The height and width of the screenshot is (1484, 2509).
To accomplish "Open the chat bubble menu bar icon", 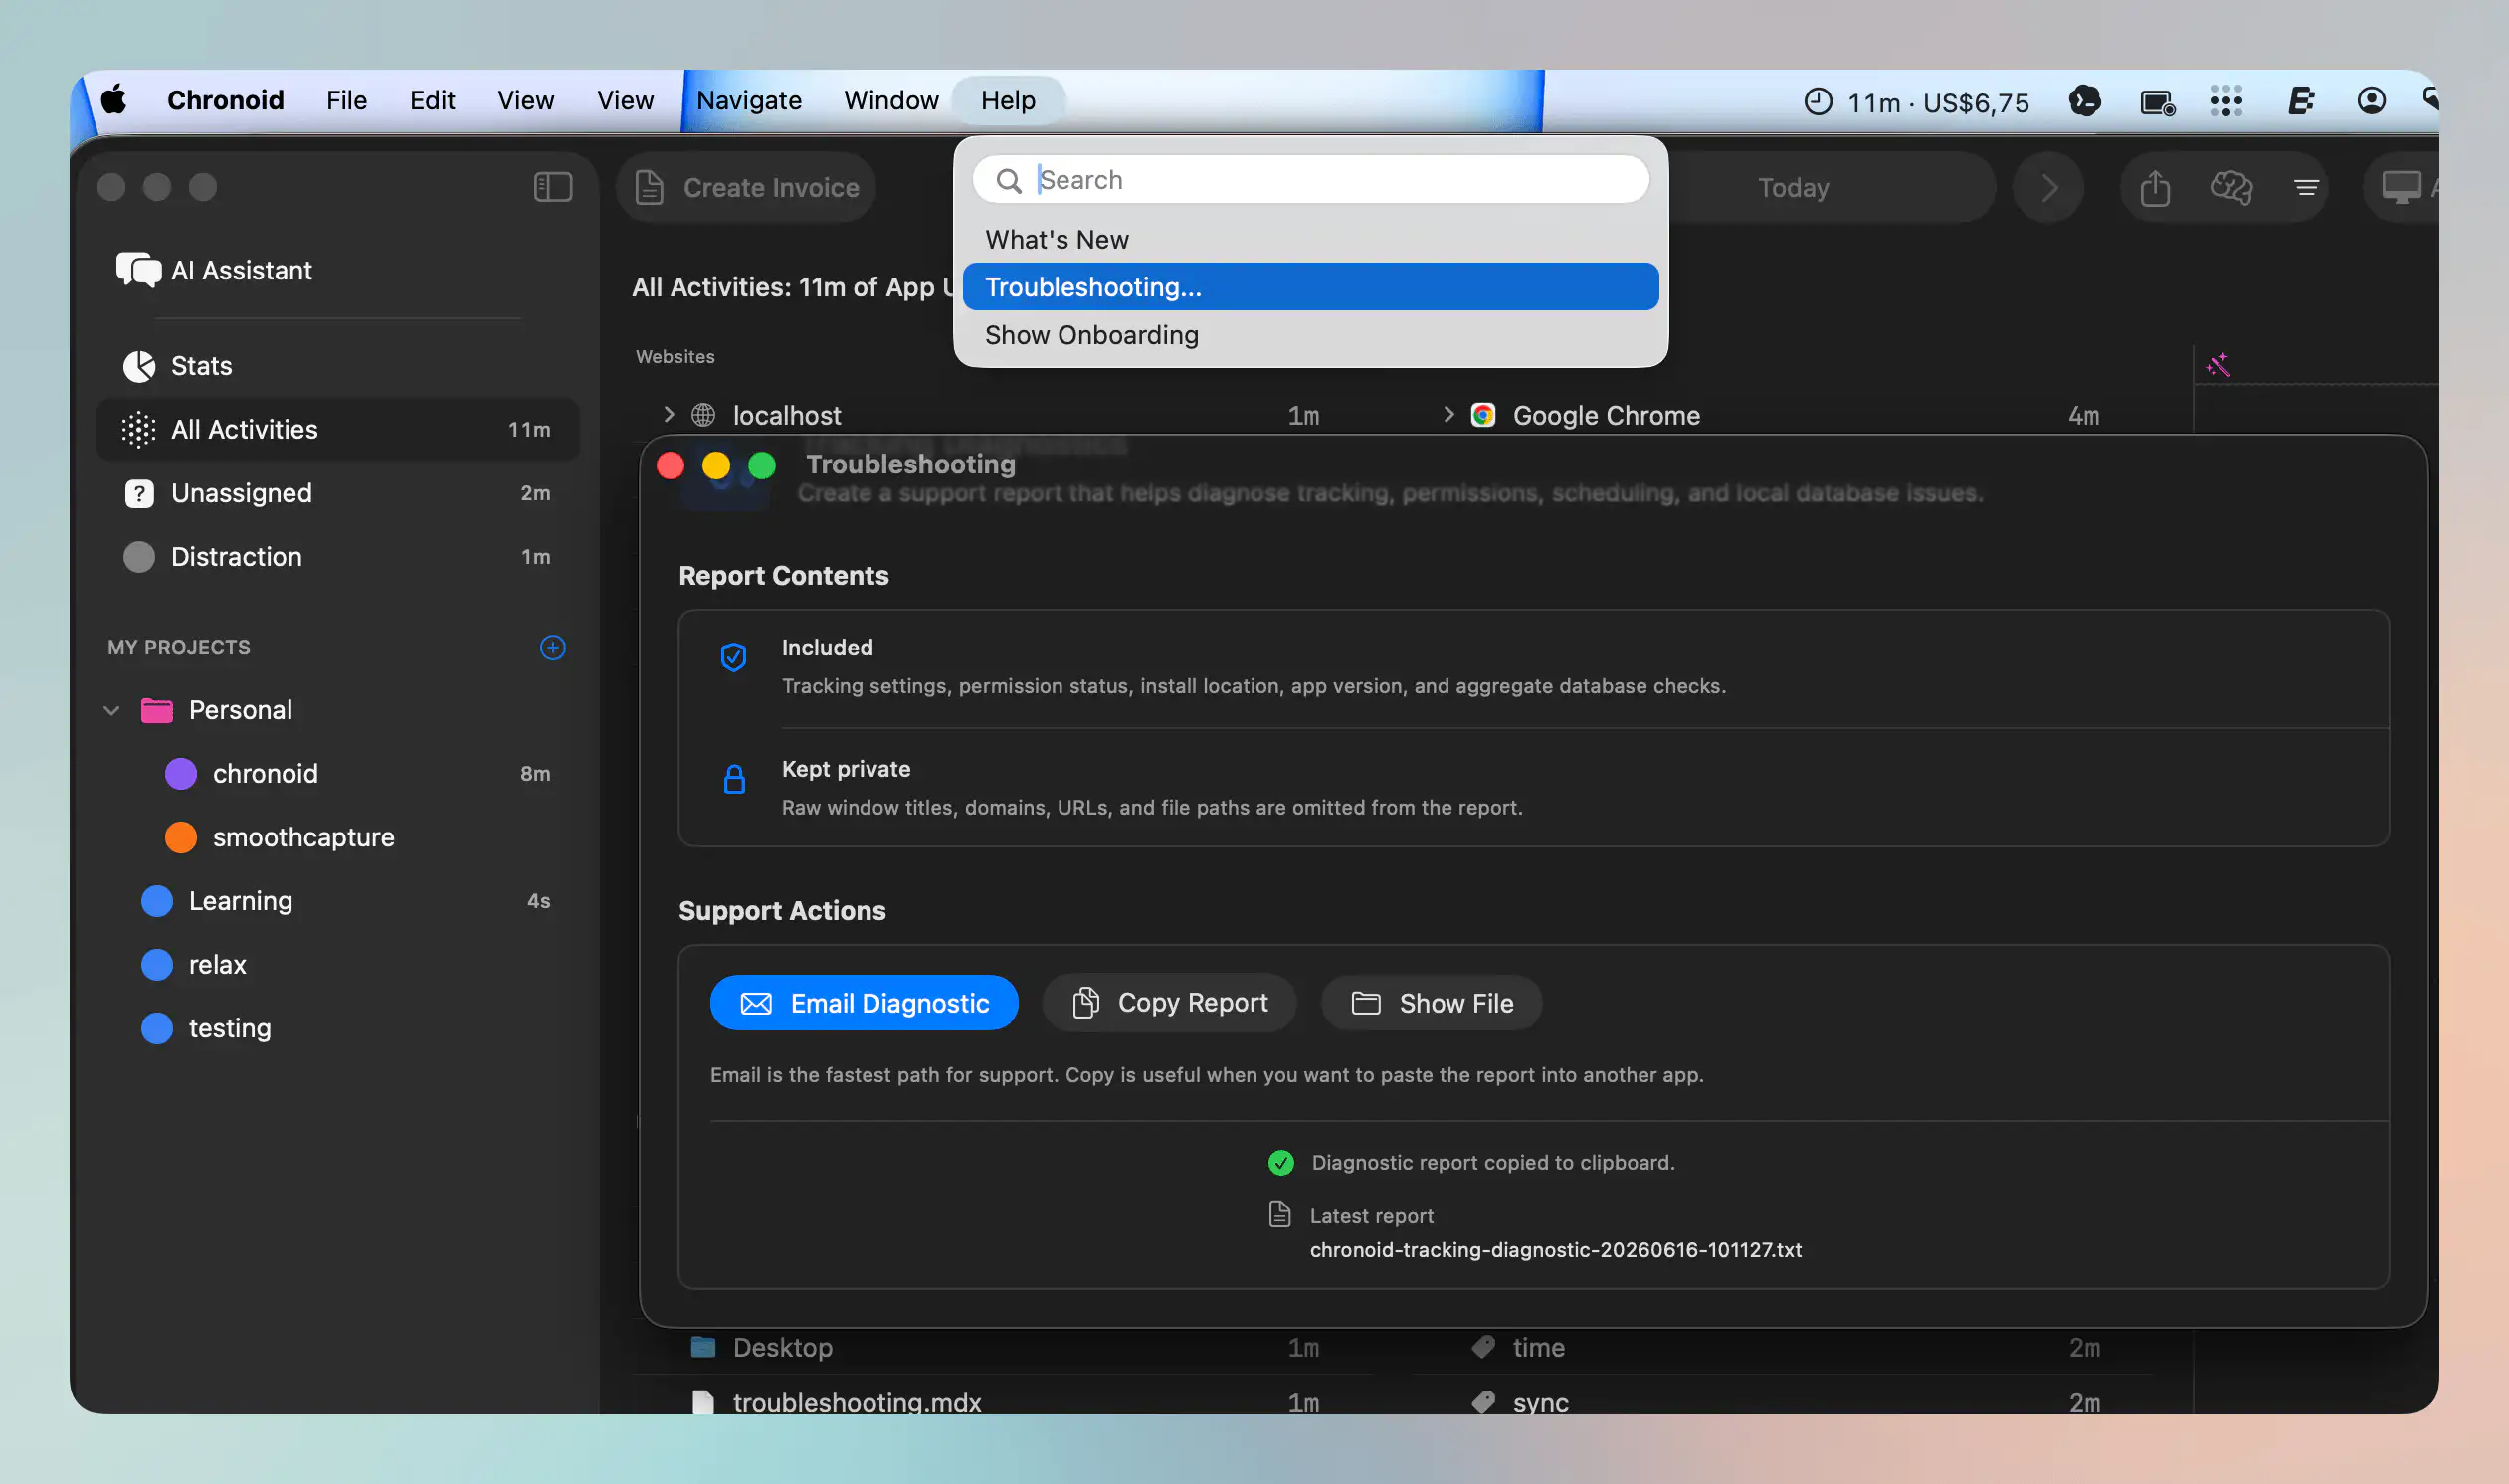I will 2084,101.
